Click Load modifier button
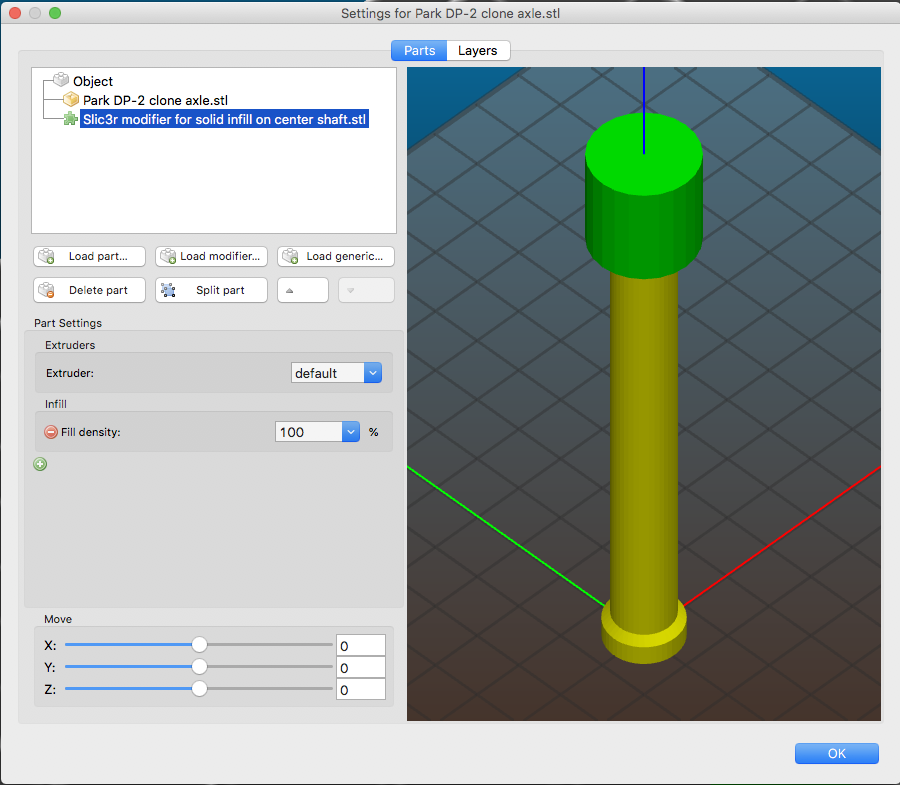This screenshot has height=785, width=900. (x=211, y=256)
